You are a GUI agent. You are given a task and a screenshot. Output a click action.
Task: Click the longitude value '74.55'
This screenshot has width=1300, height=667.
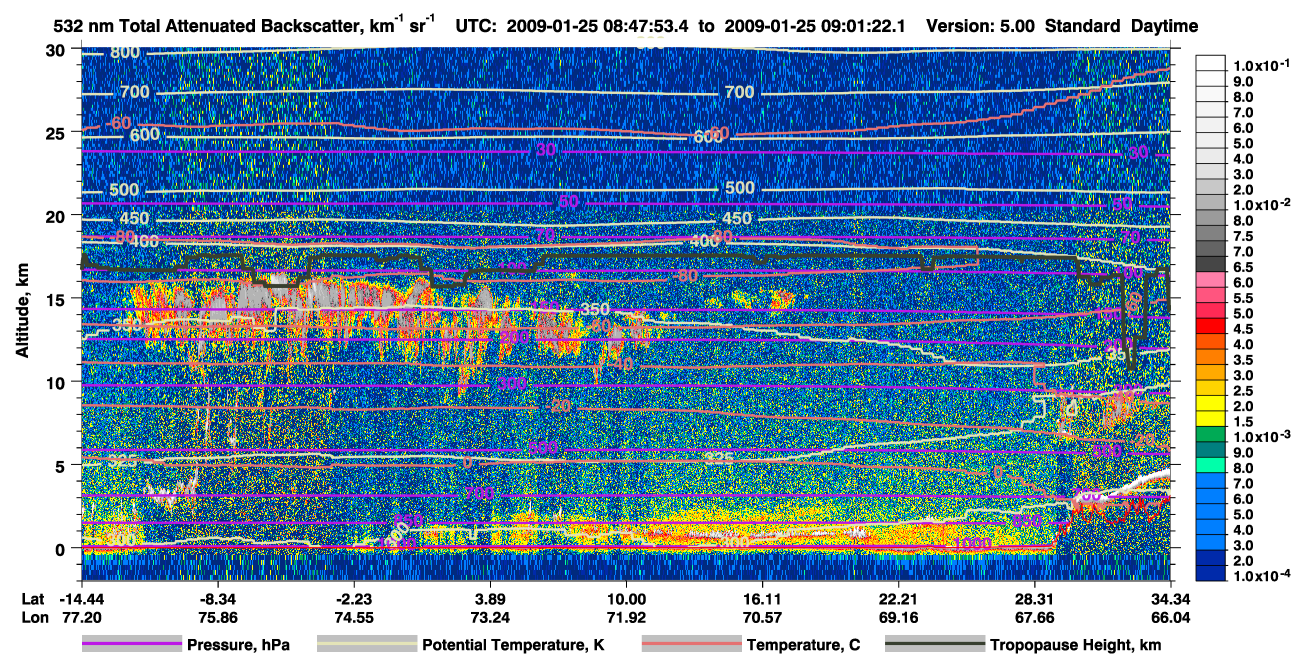354,617
